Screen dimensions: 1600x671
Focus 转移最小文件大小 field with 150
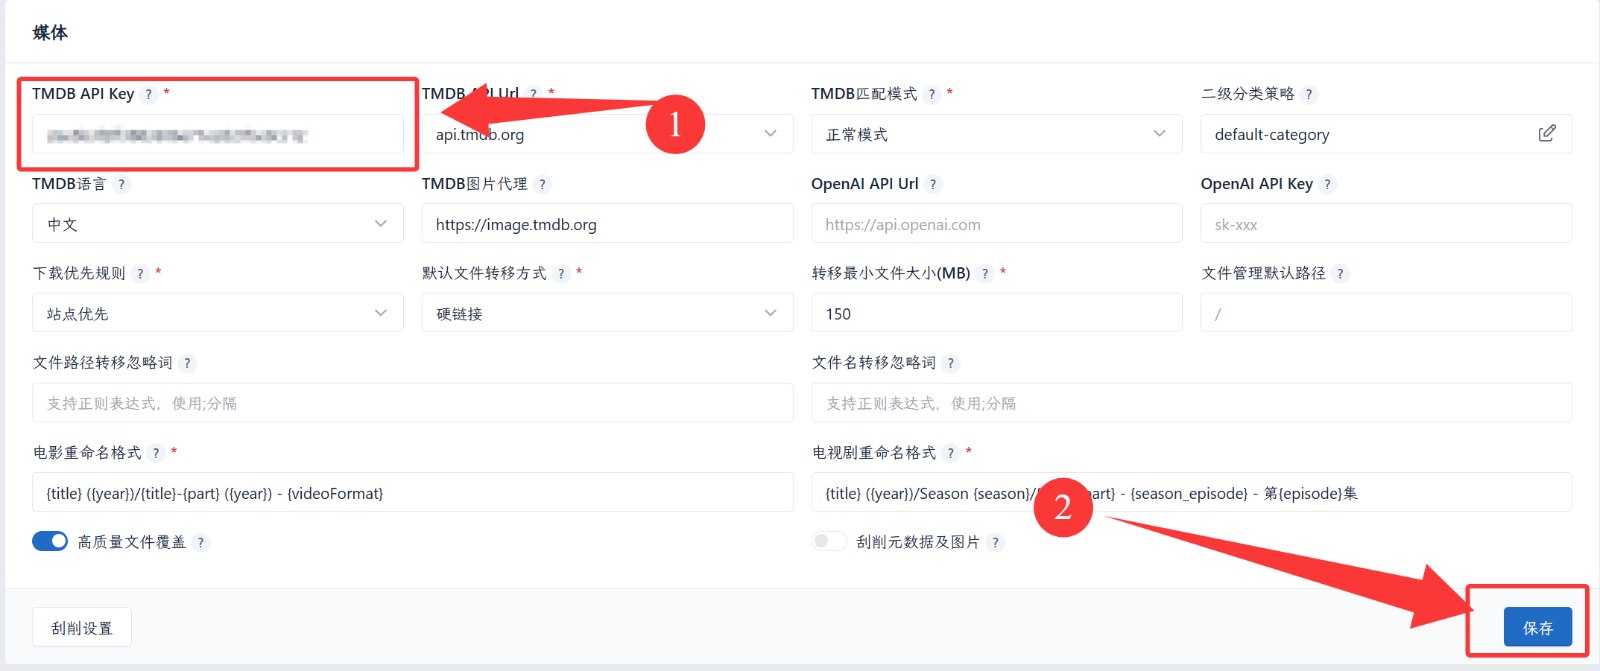coord(997,313)
